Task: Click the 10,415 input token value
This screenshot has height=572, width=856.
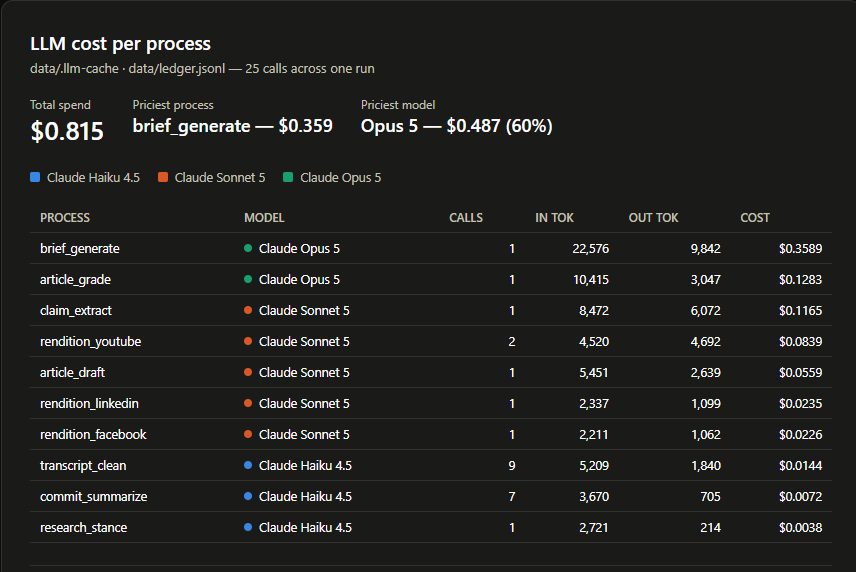Action: [x=591, y=280]
